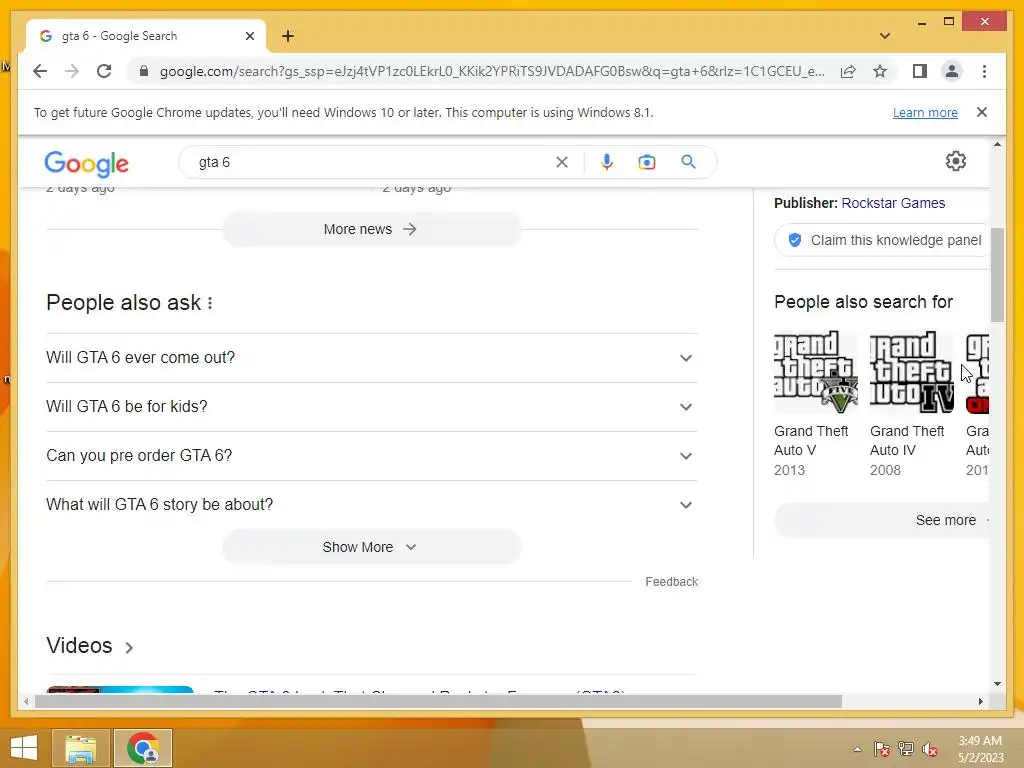The width and height of the screenshot is (1024, 768).
Task: Open the Rockstar Games publisher link
Action: tap(893, 203)
